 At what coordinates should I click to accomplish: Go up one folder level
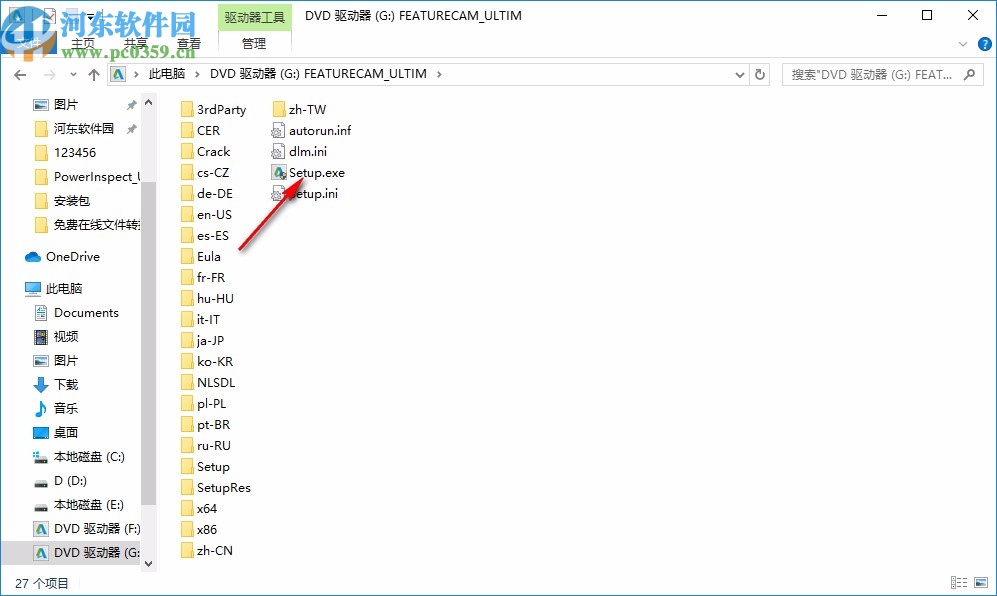(x=94, y=73)
